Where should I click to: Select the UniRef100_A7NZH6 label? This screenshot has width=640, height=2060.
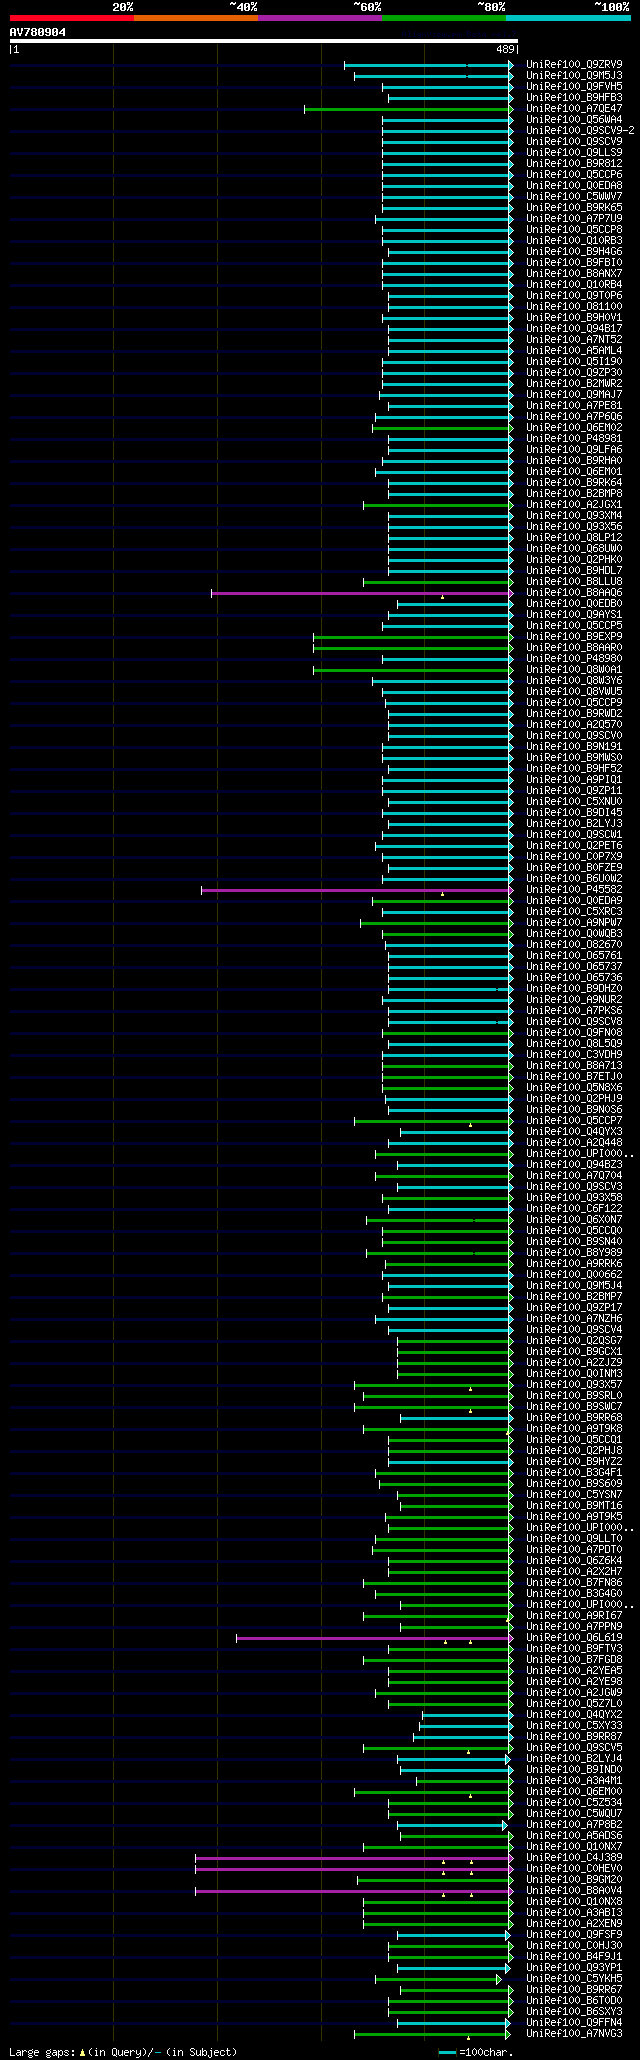click(x=574, y=1318)
